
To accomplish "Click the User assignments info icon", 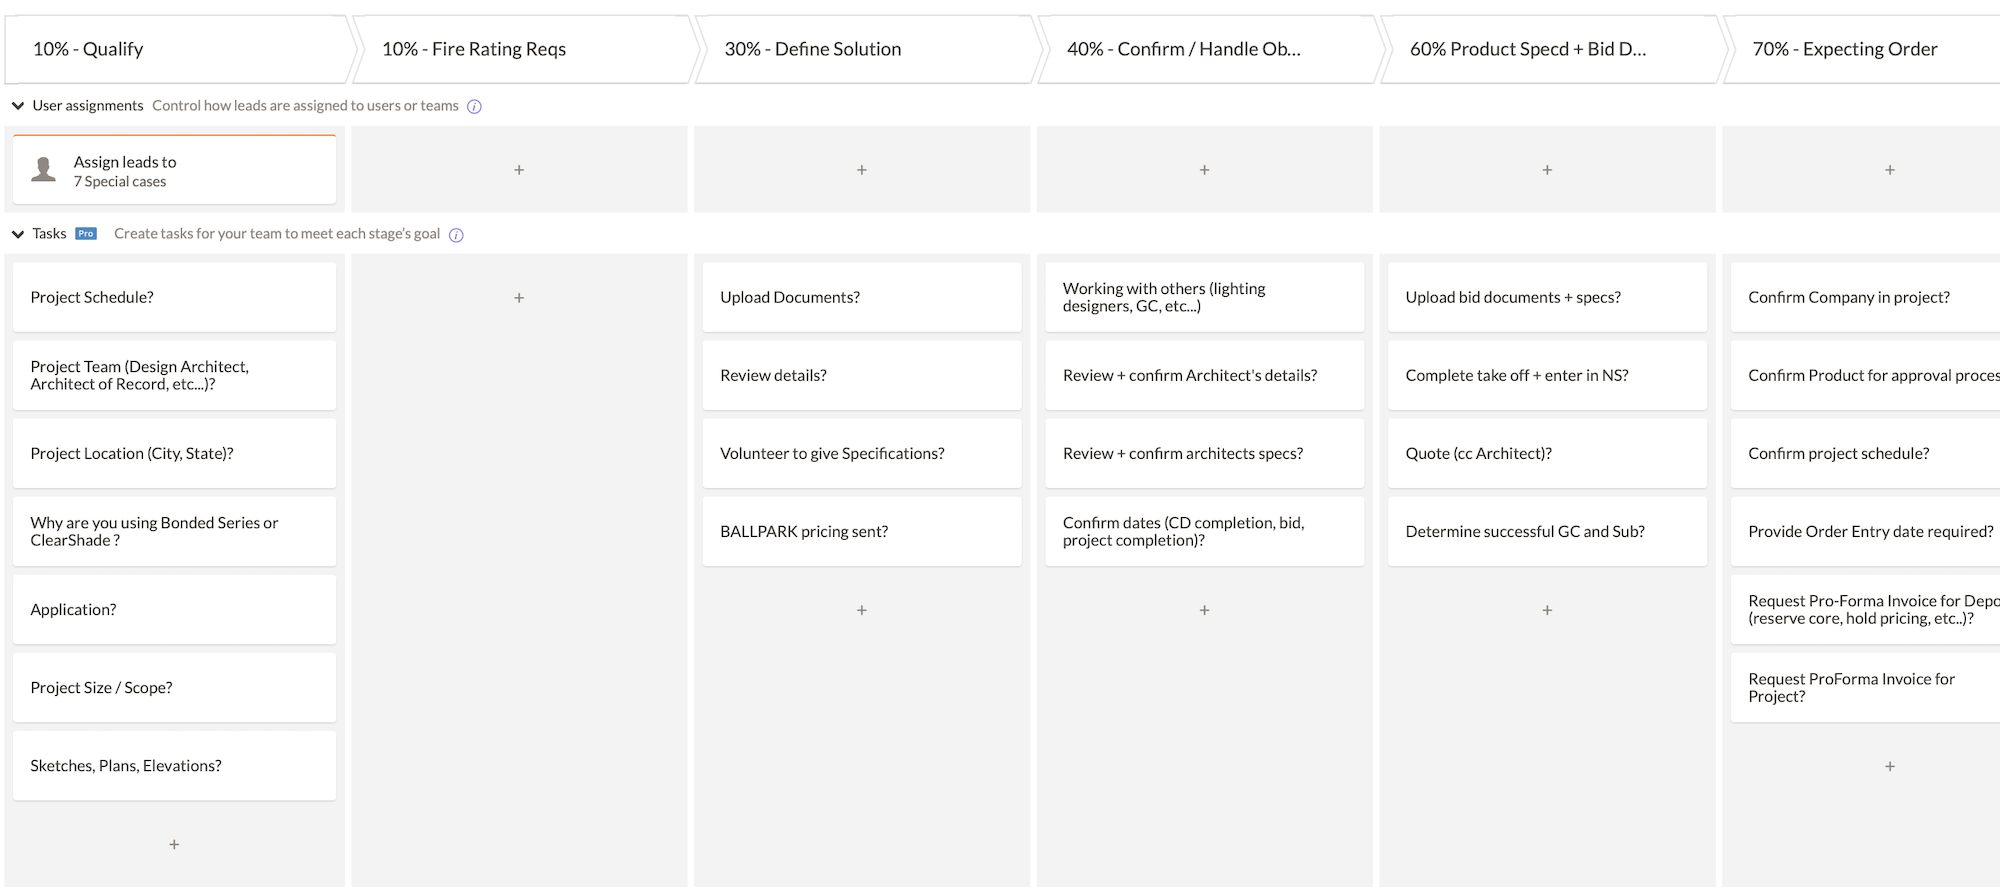I will [x=475, y=107].
